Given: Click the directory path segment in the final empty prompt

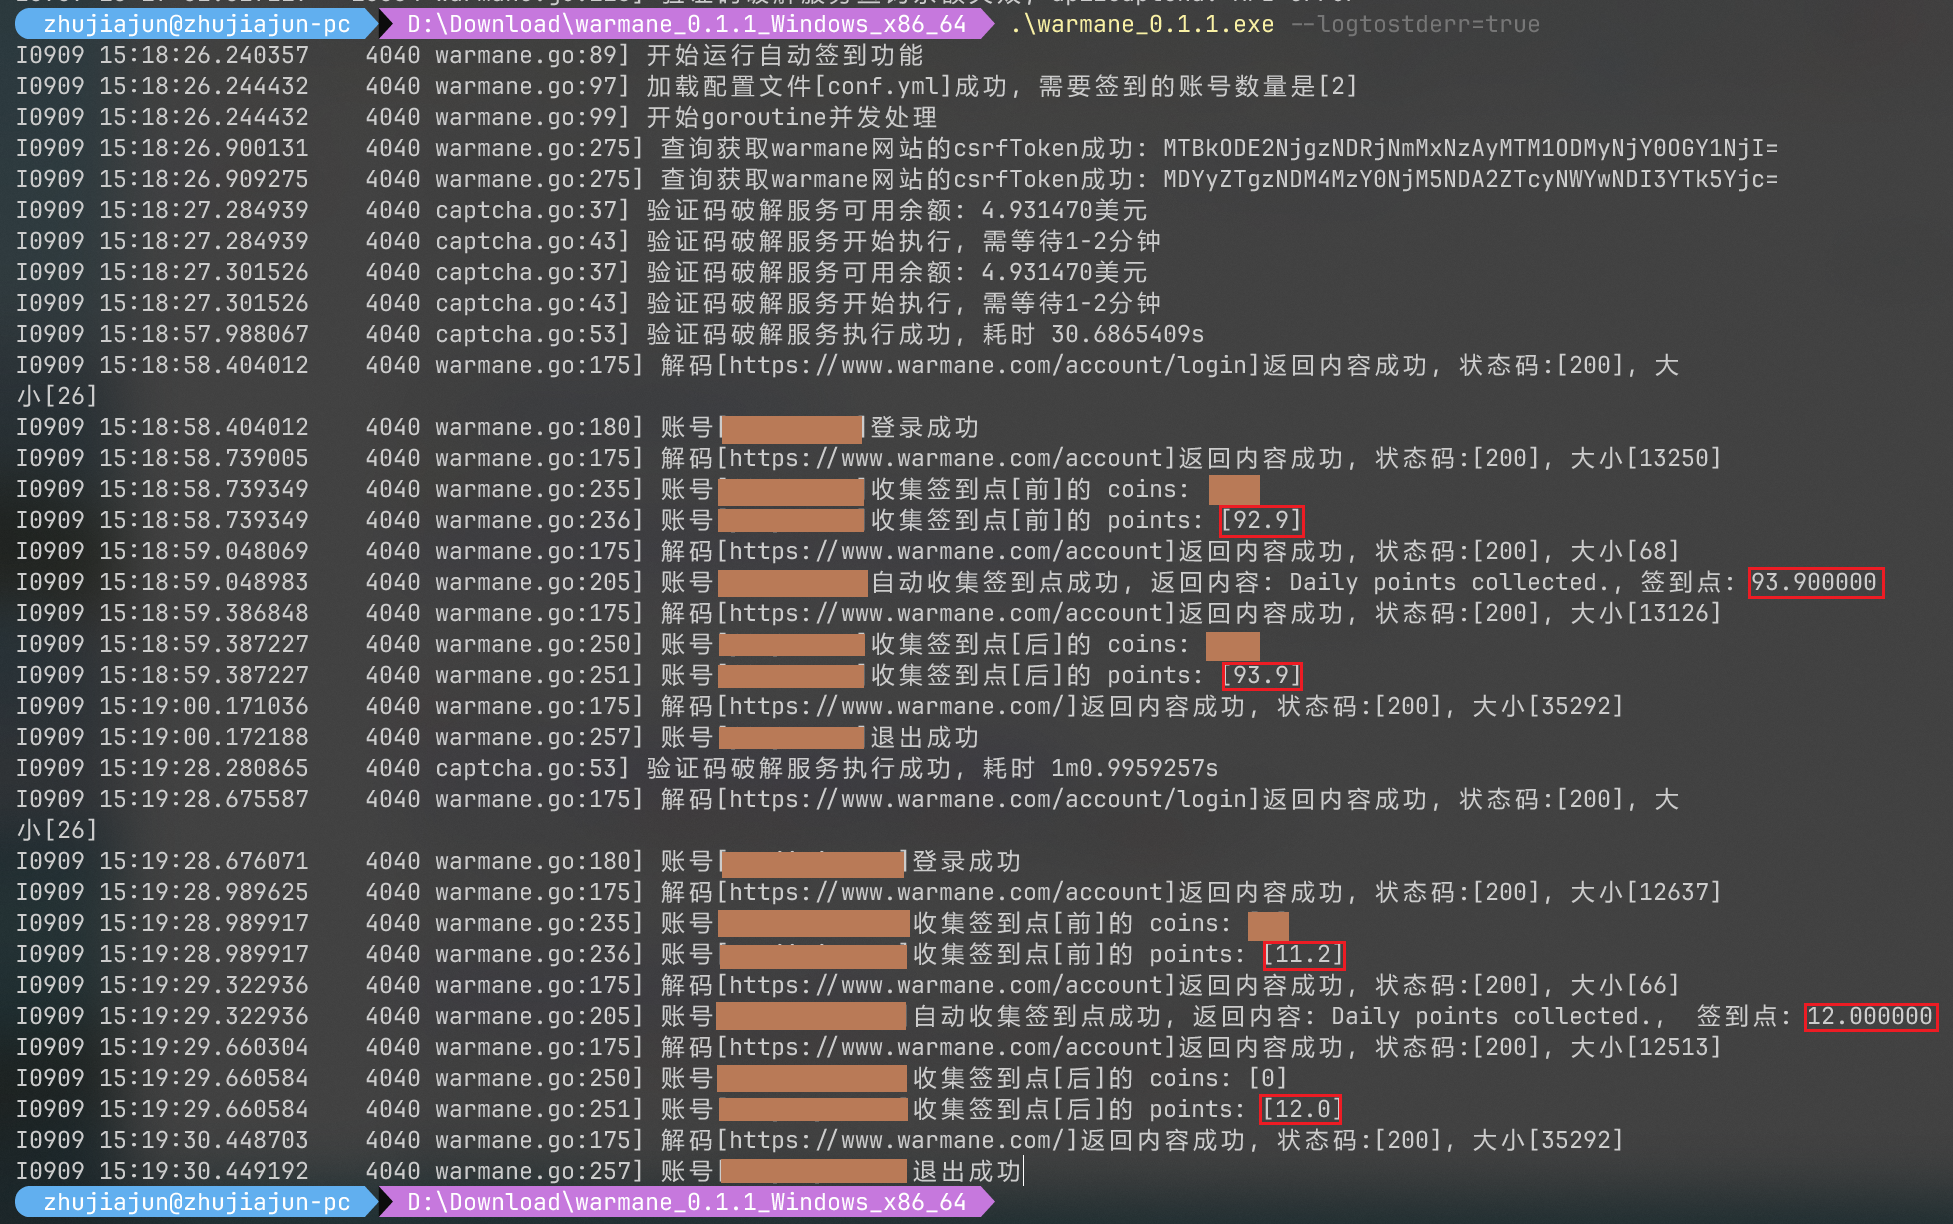Looking at the screenshot, I should [x=686, y=1202].
